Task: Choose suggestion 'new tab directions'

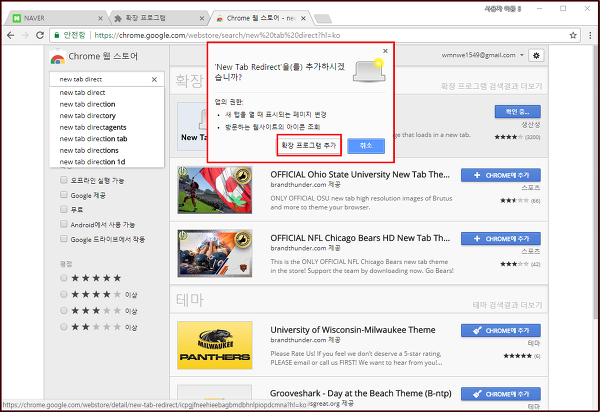Action: [107, 150]
